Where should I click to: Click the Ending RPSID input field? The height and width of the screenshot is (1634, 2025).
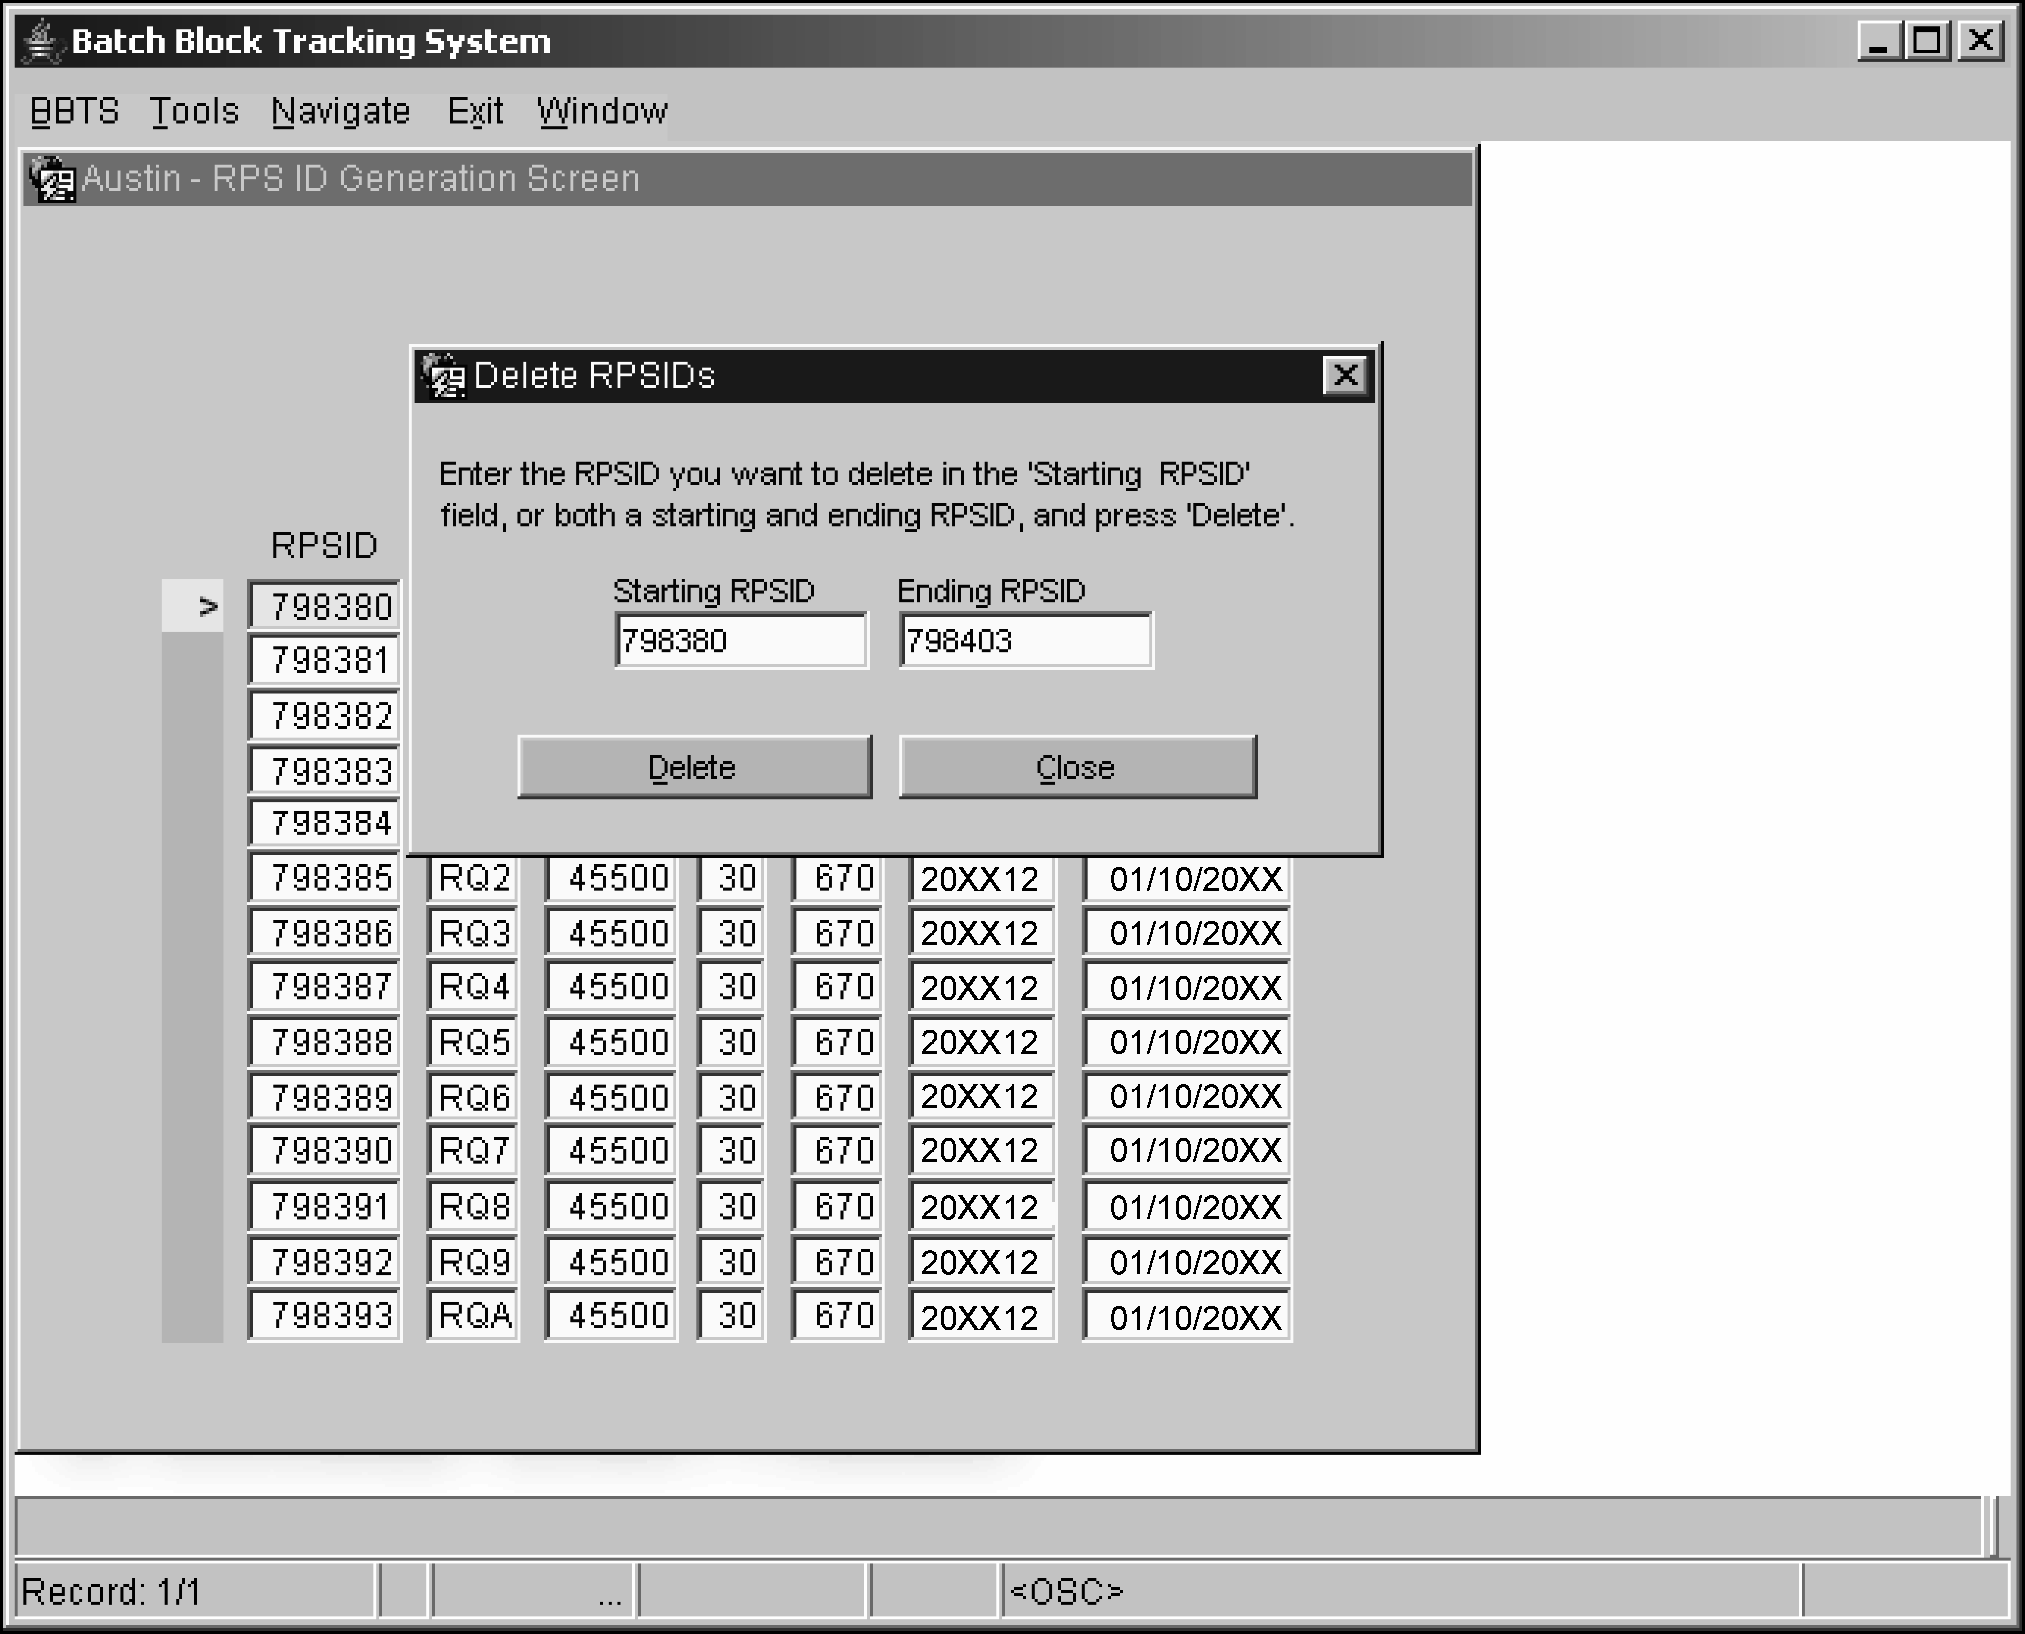(x=1025, y=641)
